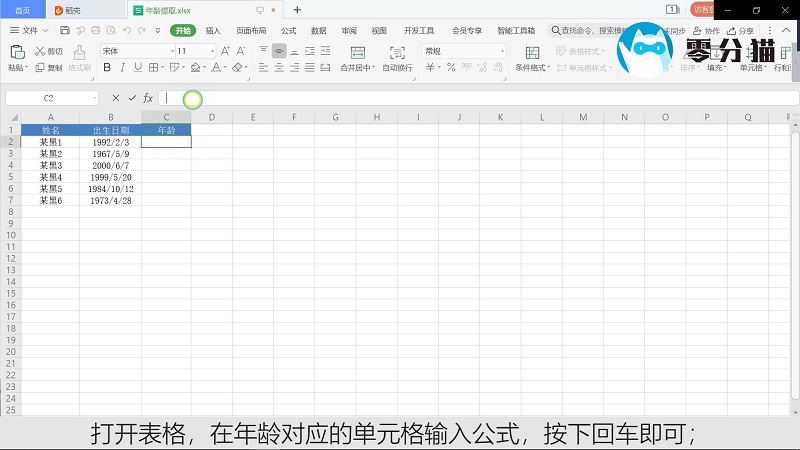Click the Paste clipboard icon
Image resolution: width=800 pixels, height=450 pixels.
click(16, 52)
